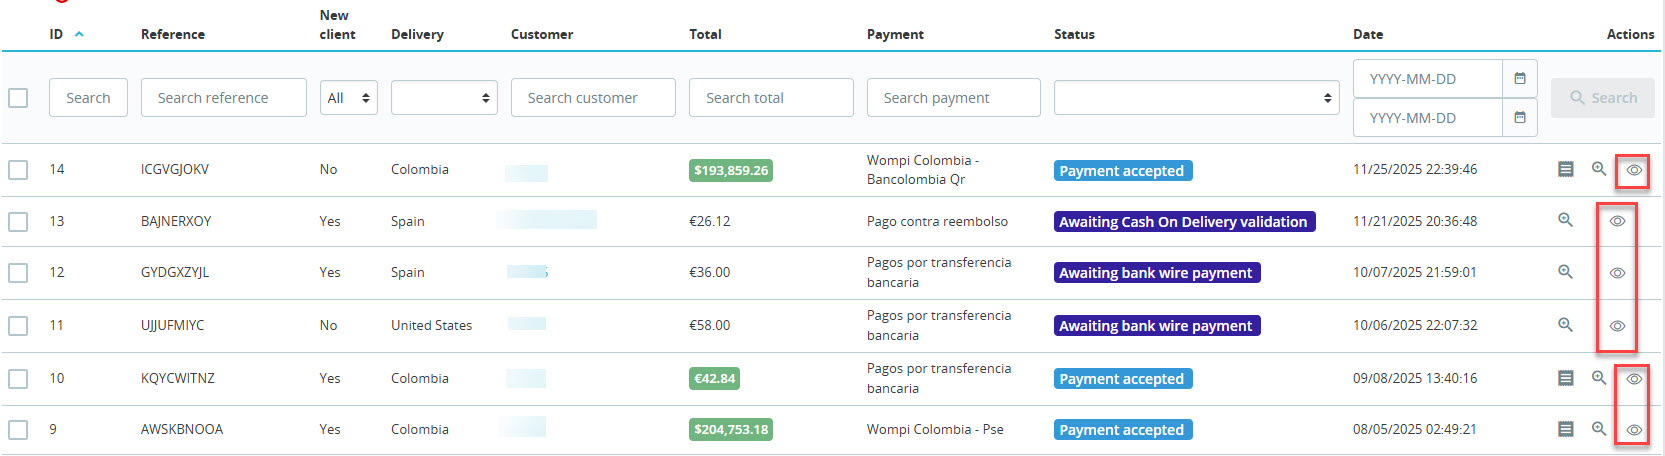Toggle select-all checkbox in filter row
Screen dimensions: 1665x456
click(x=18, y=98)
